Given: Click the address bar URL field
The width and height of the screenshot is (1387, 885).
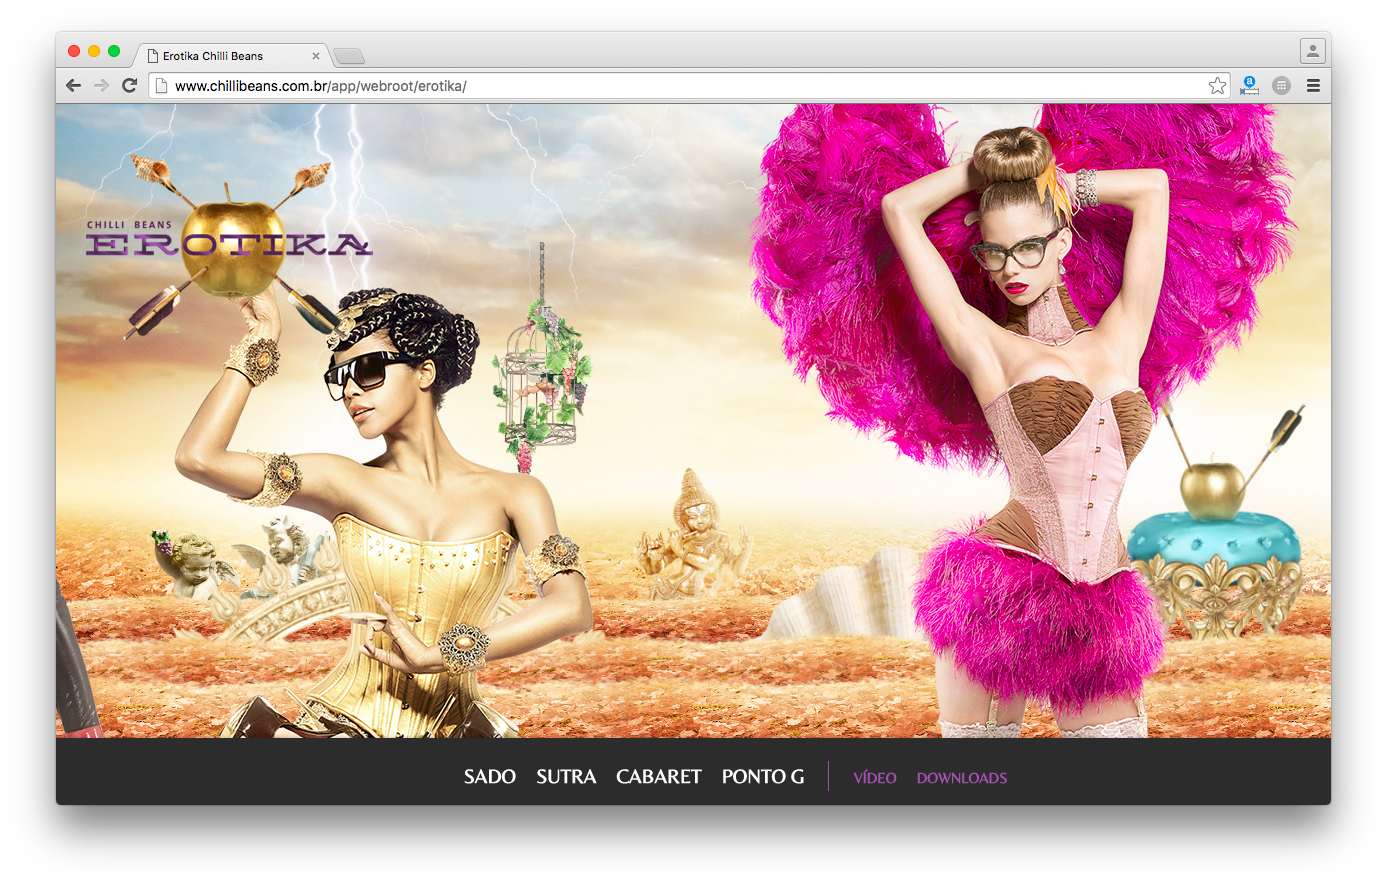Looking at the screenshot, I should [690, 86].
